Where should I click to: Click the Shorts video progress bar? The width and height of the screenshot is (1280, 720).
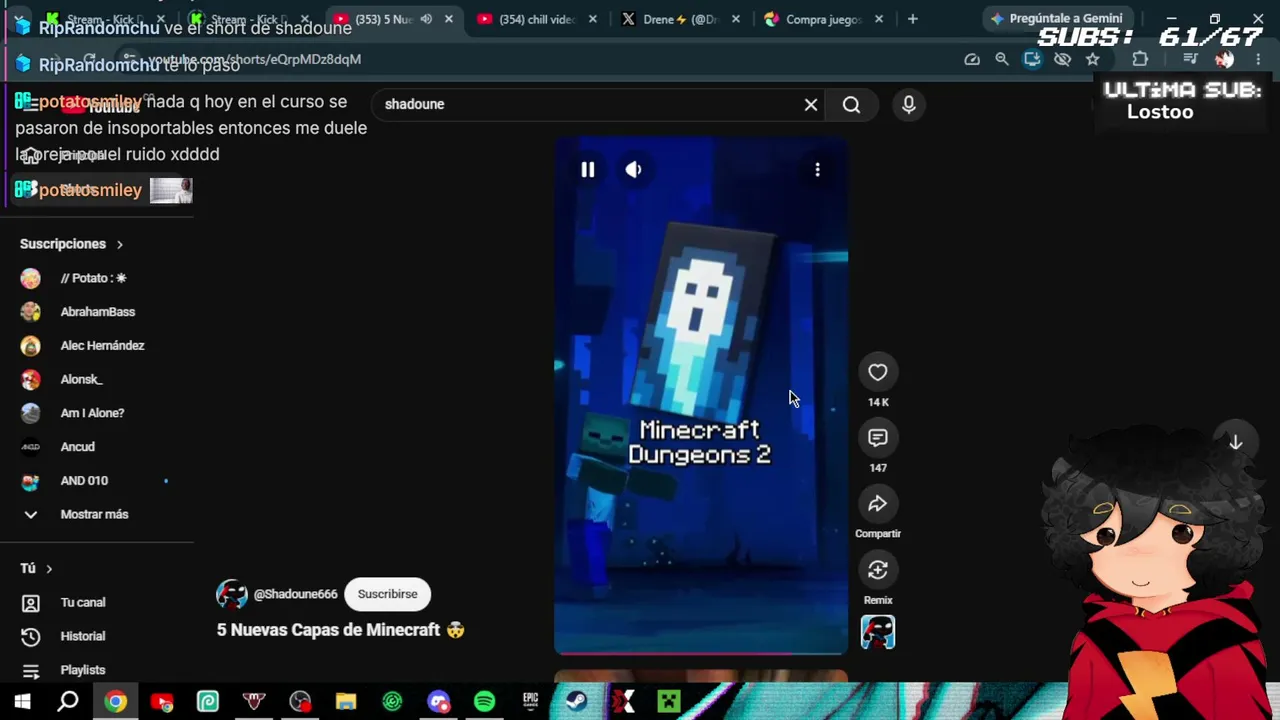point(701,653)
